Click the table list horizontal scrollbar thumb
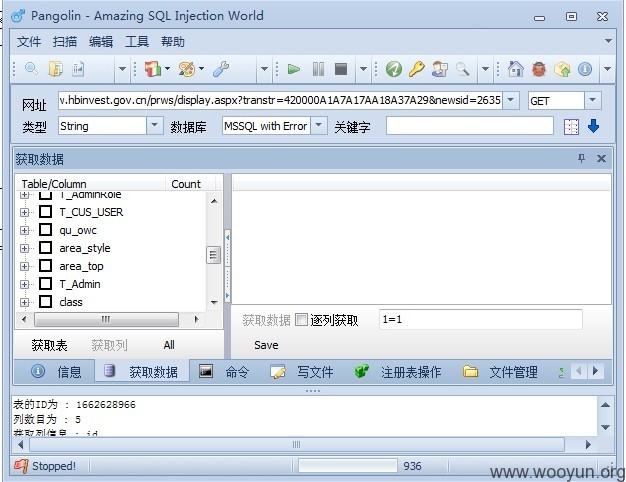 coord(106,319)
